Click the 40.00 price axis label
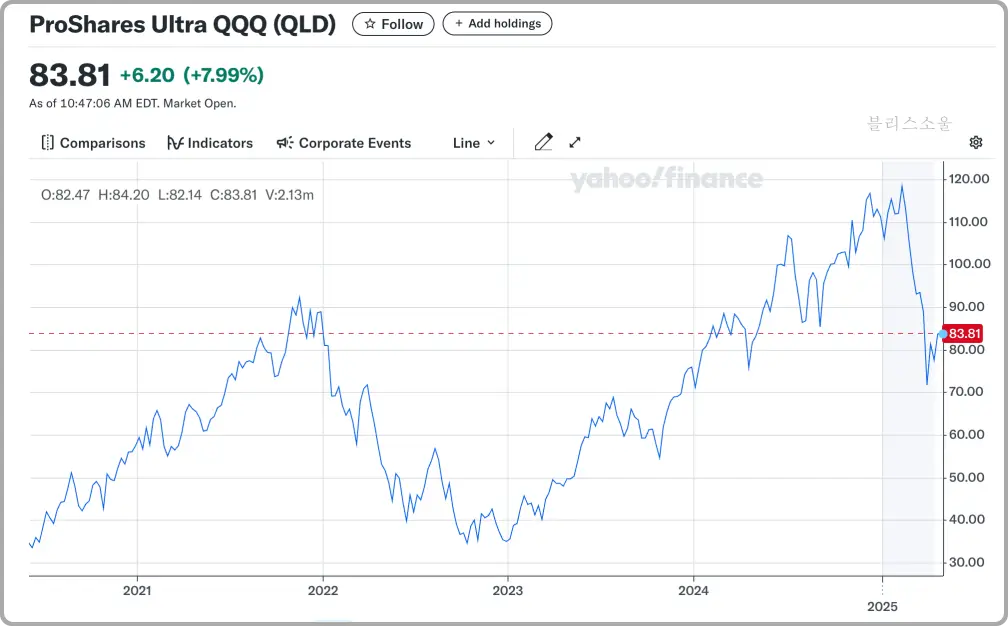 coord(967,519)
